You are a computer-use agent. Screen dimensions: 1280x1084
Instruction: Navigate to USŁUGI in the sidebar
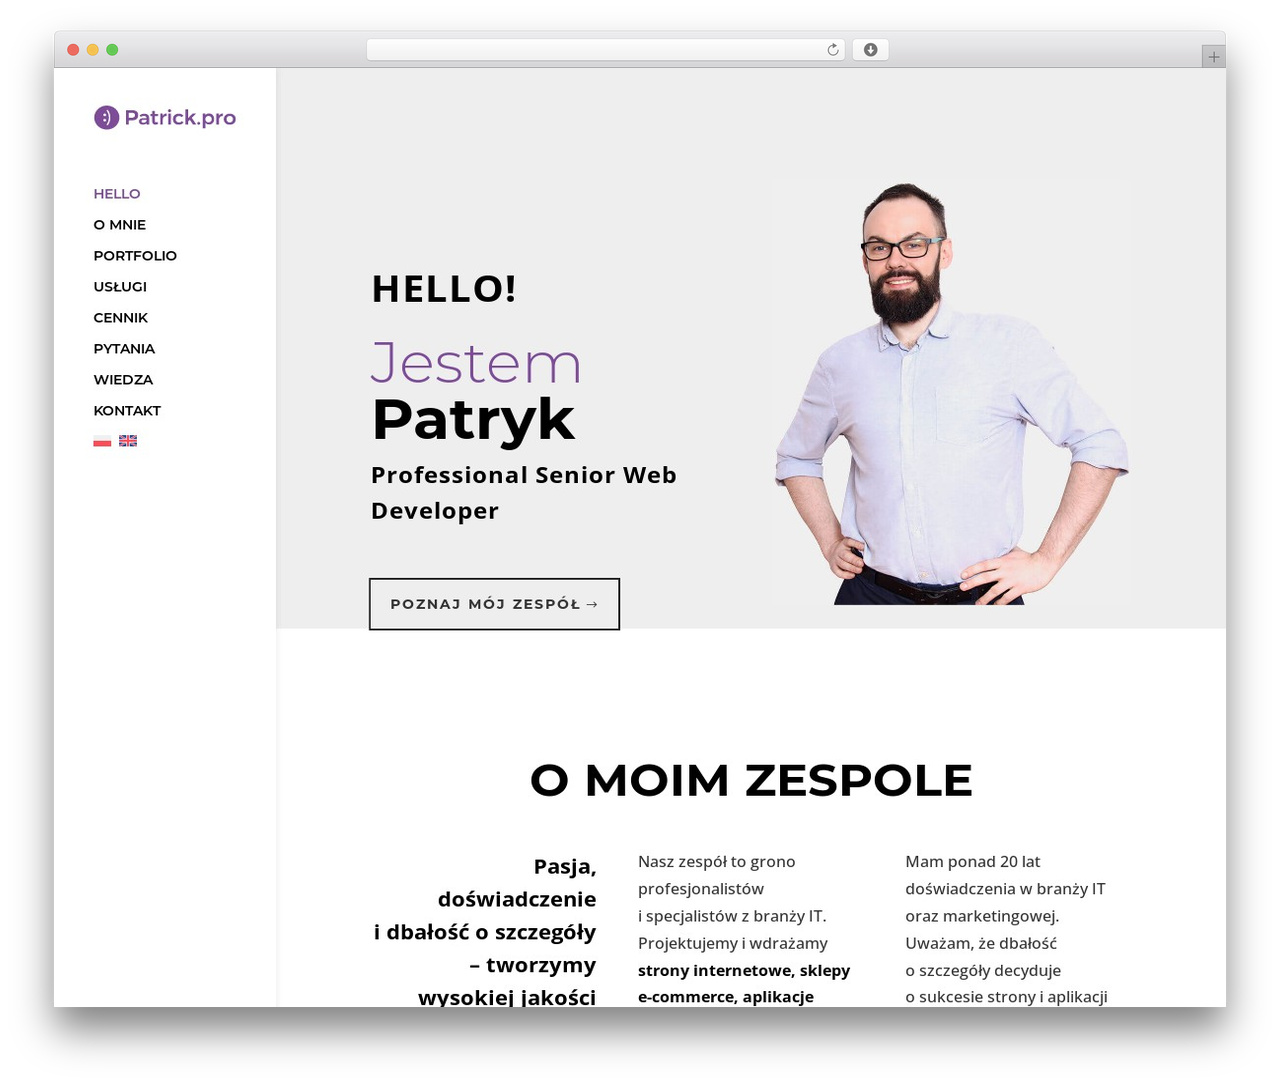[120, 287]
